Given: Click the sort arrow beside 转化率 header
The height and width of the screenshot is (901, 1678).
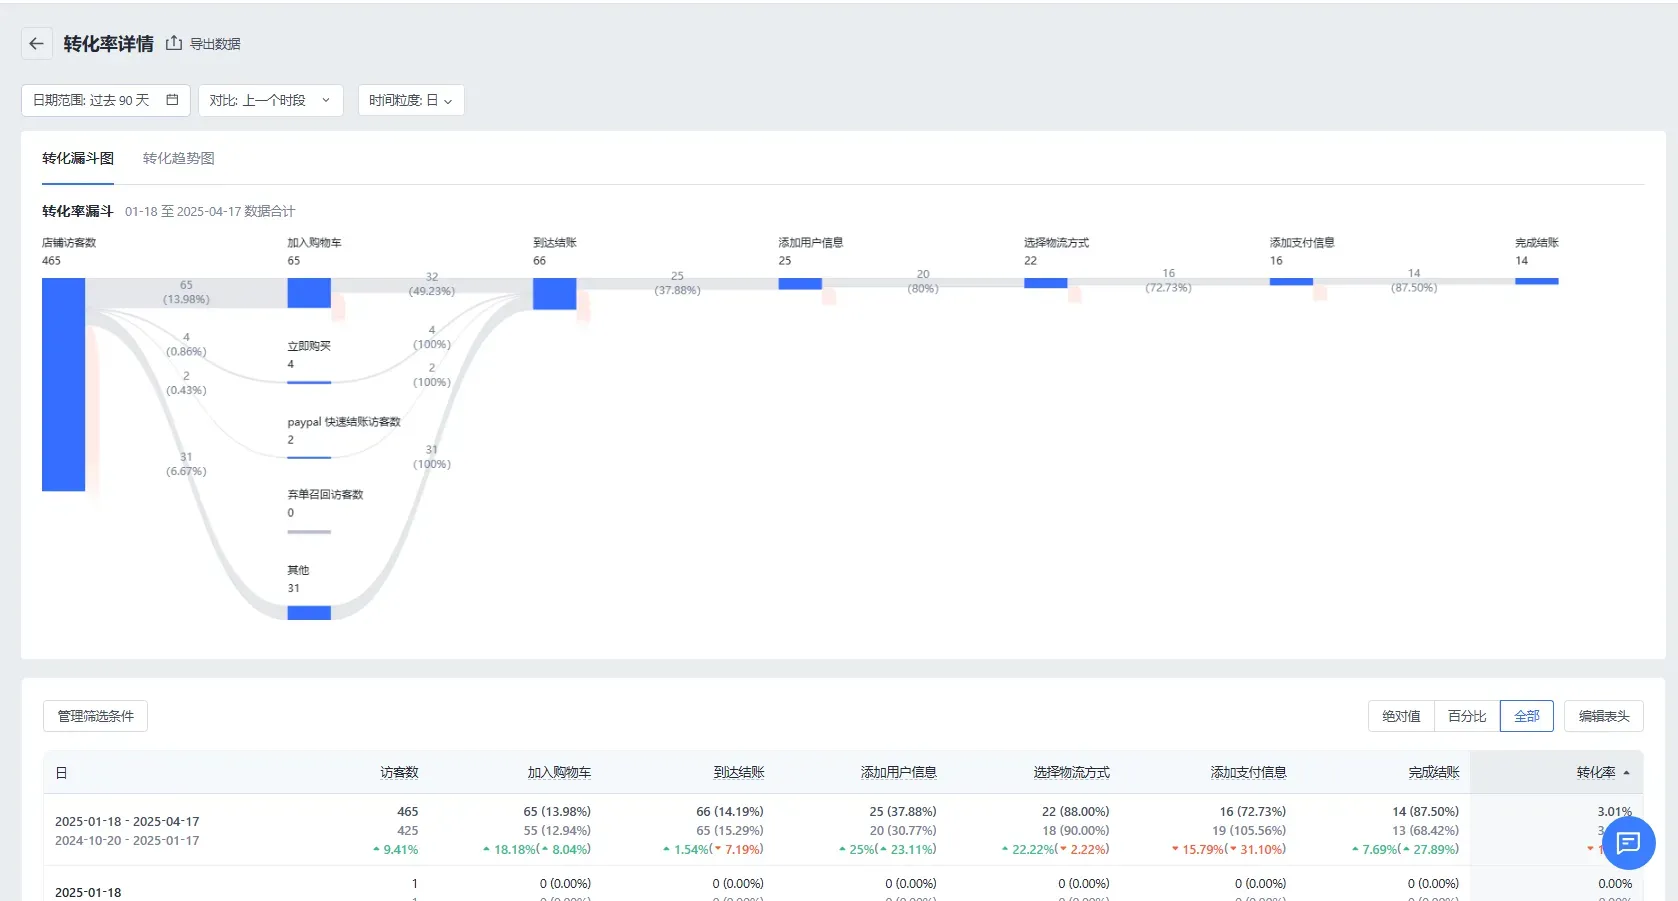Looking at the screenshot, I should [x=1626, y=773].
